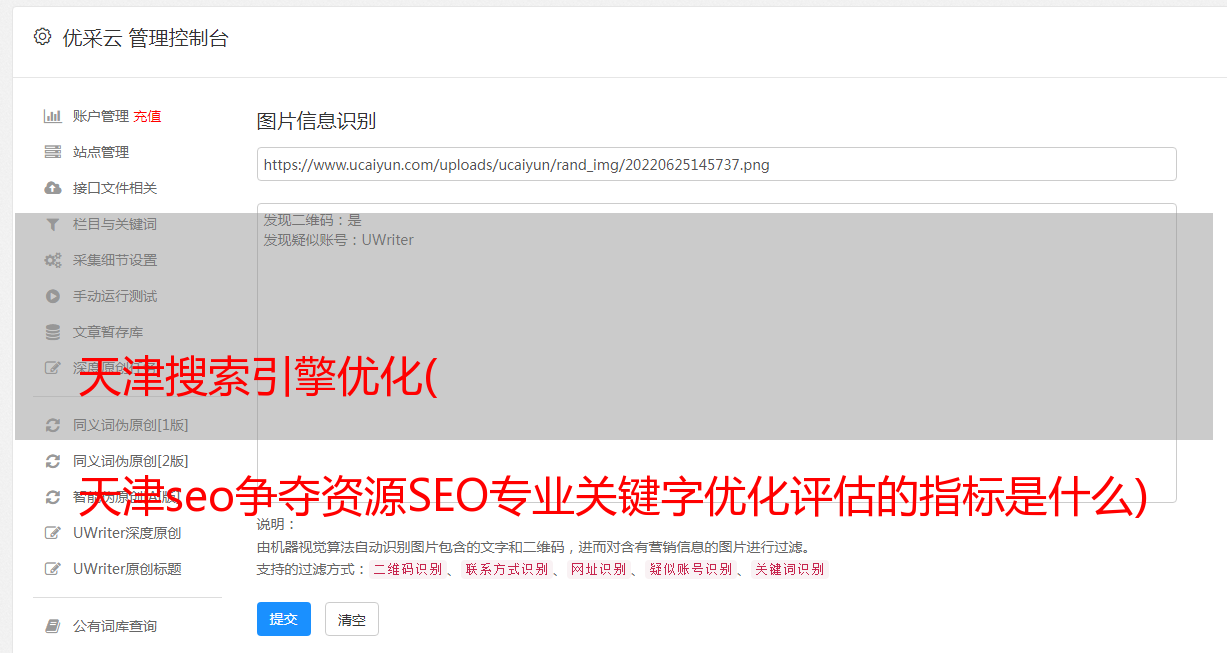Go to 站点管理
The image size is (1227, 653).
[101, 152]
